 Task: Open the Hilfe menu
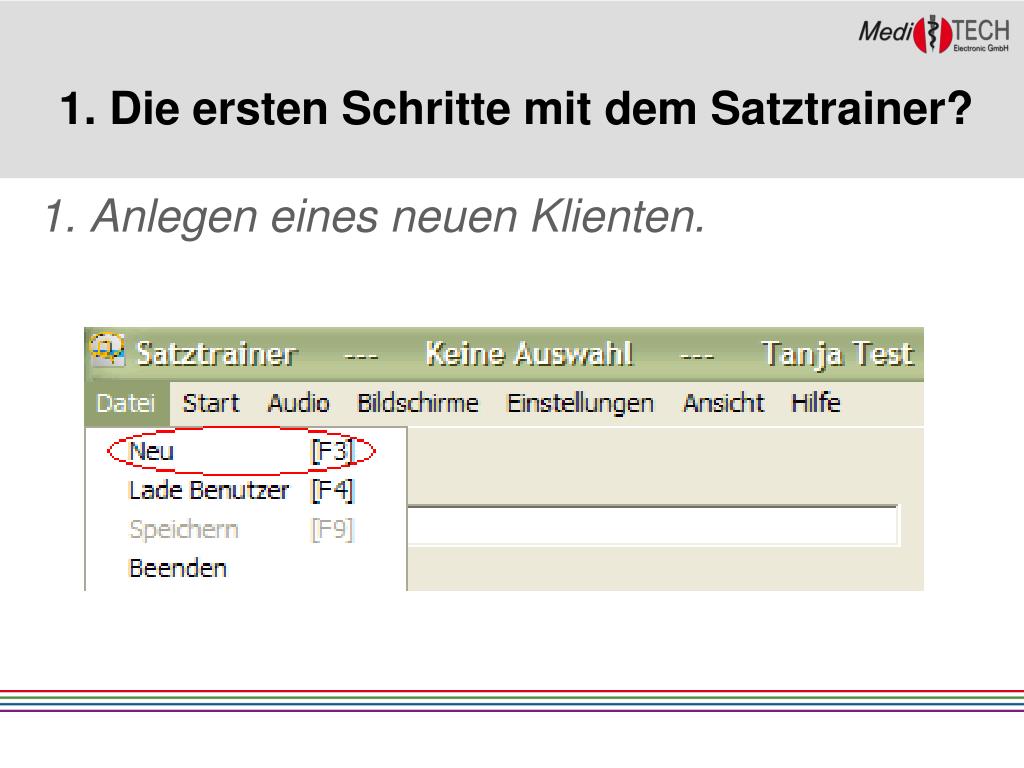(x=816, y=403)
